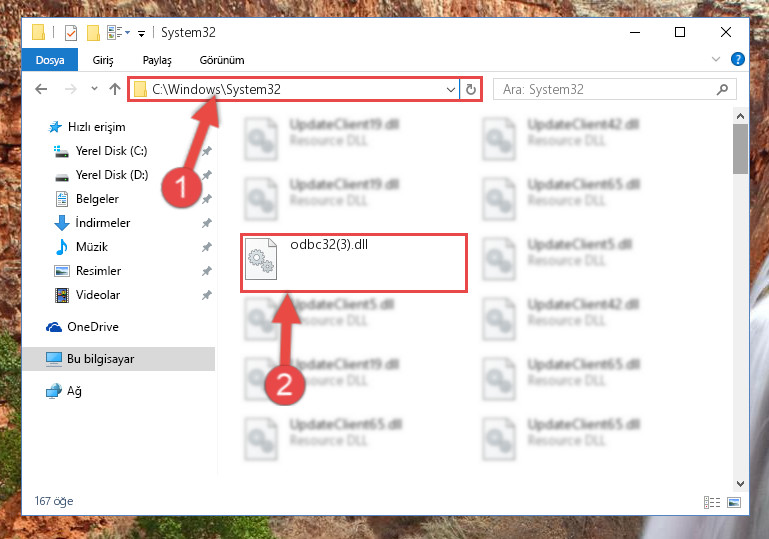The image size is (769, 539).
Task: Click the Up one level arrow
Action: pos(115,89)
